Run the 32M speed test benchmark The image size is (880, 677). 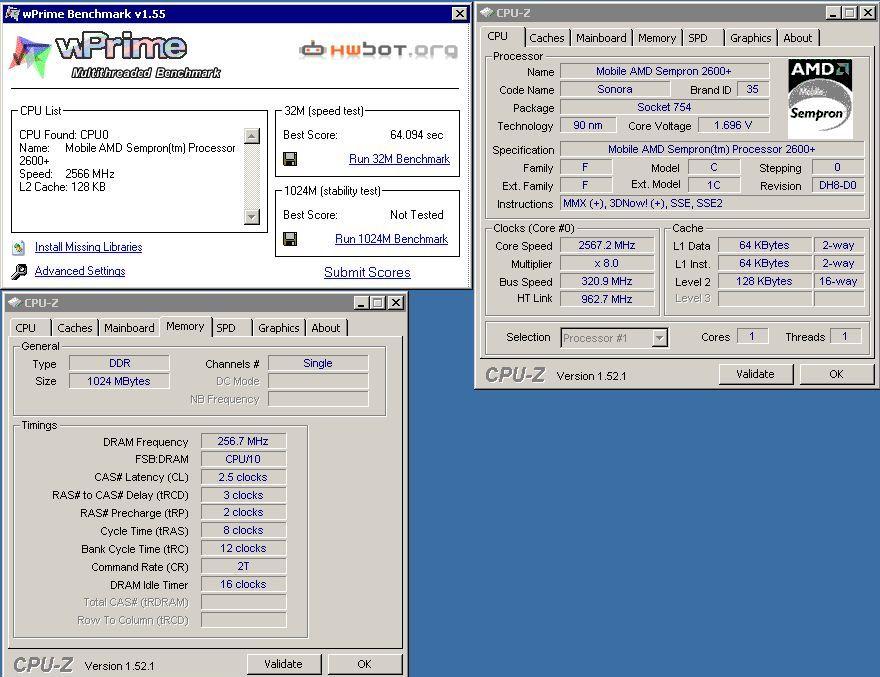tap(399, 159)
